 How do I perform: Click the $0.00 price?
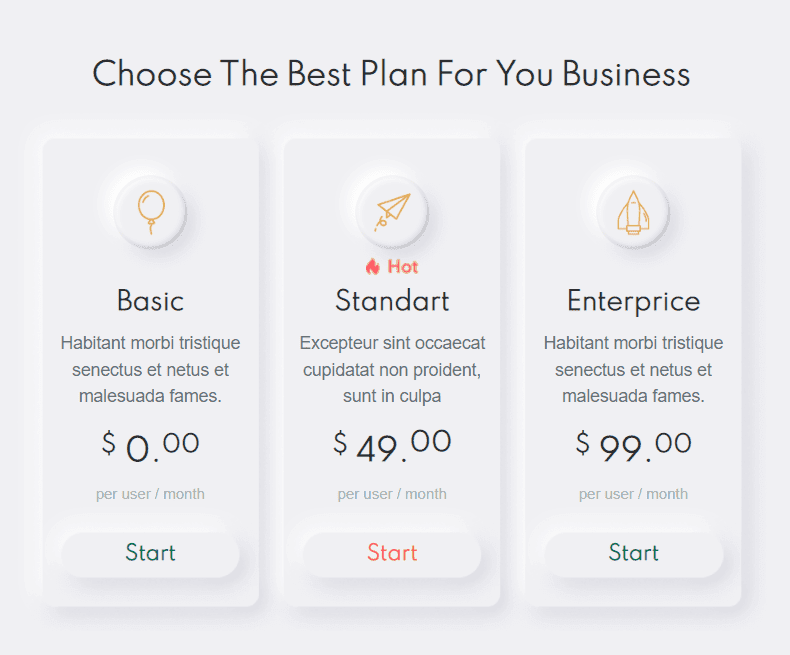tap(150, 446)
